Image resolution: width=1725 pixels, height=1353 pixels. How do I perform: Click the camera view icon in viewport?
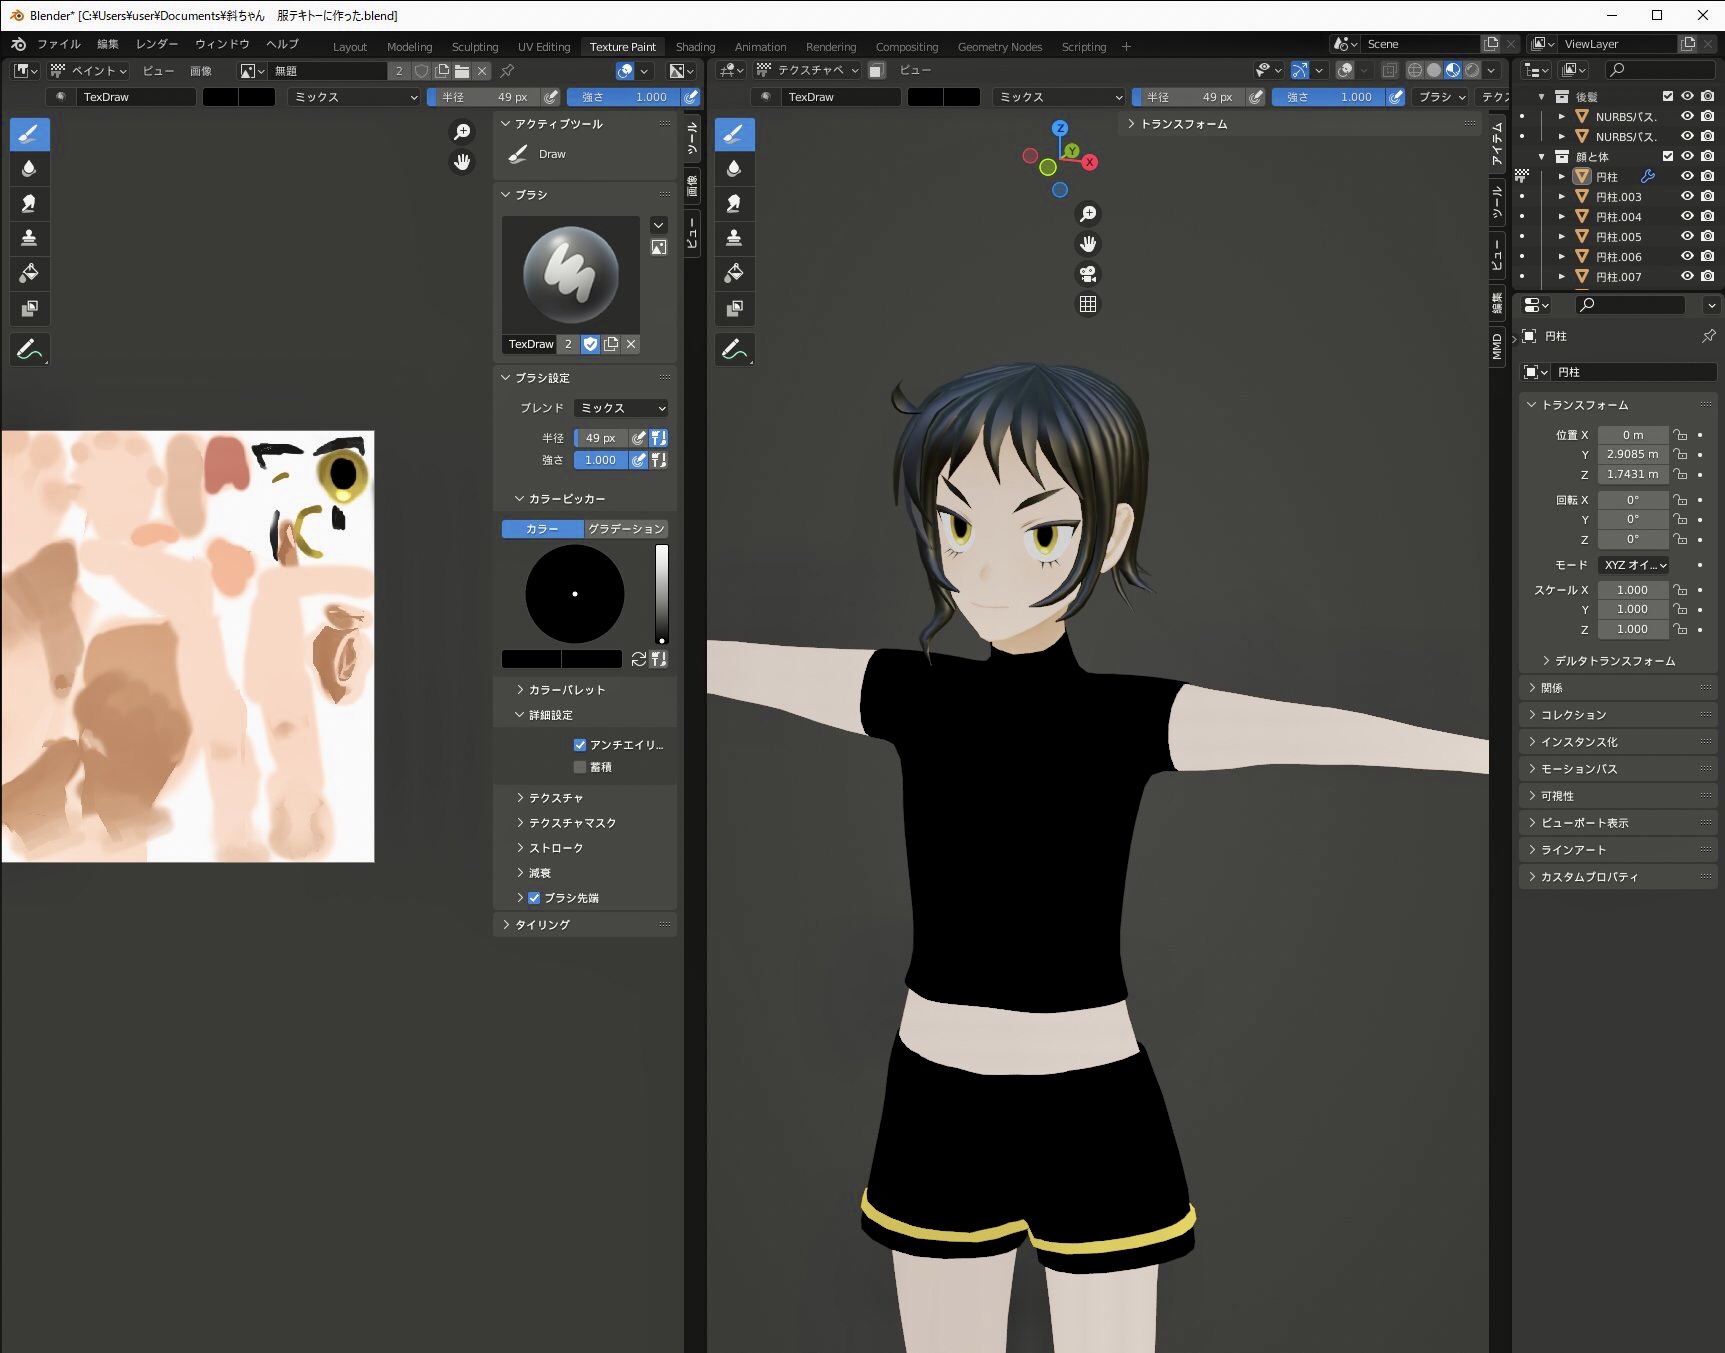[1088, 274]
